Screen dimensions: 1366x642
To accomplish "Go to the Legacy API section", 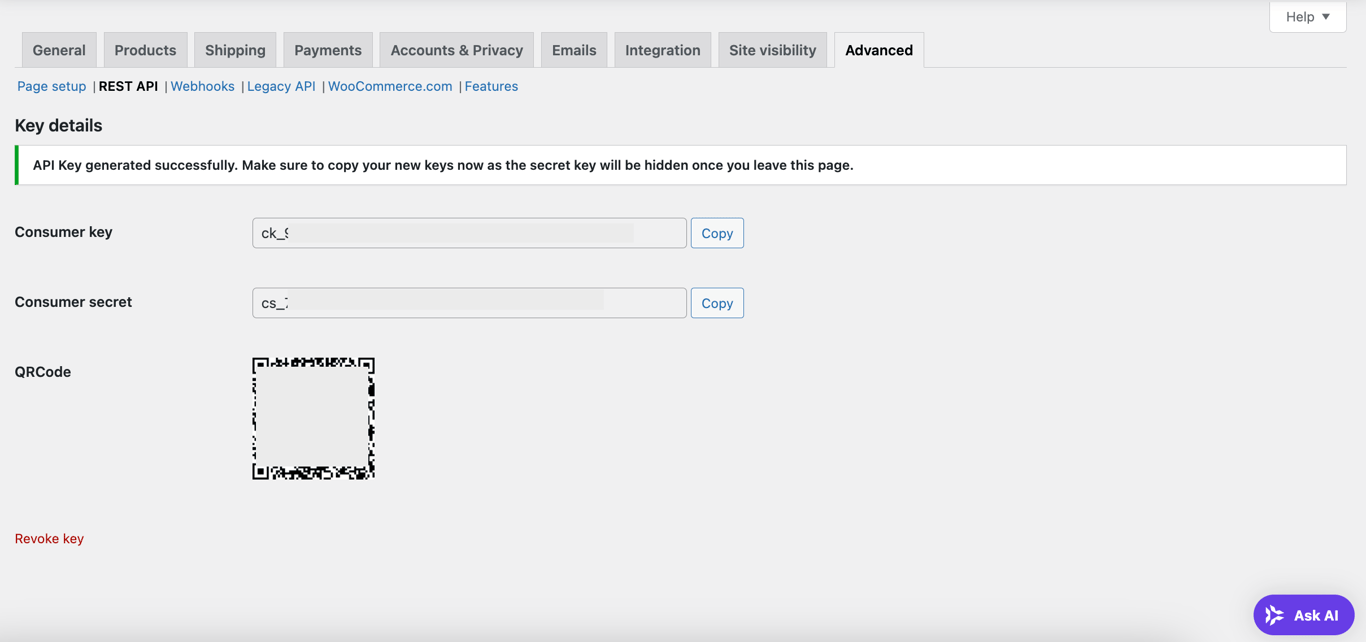I will (281, 86).
